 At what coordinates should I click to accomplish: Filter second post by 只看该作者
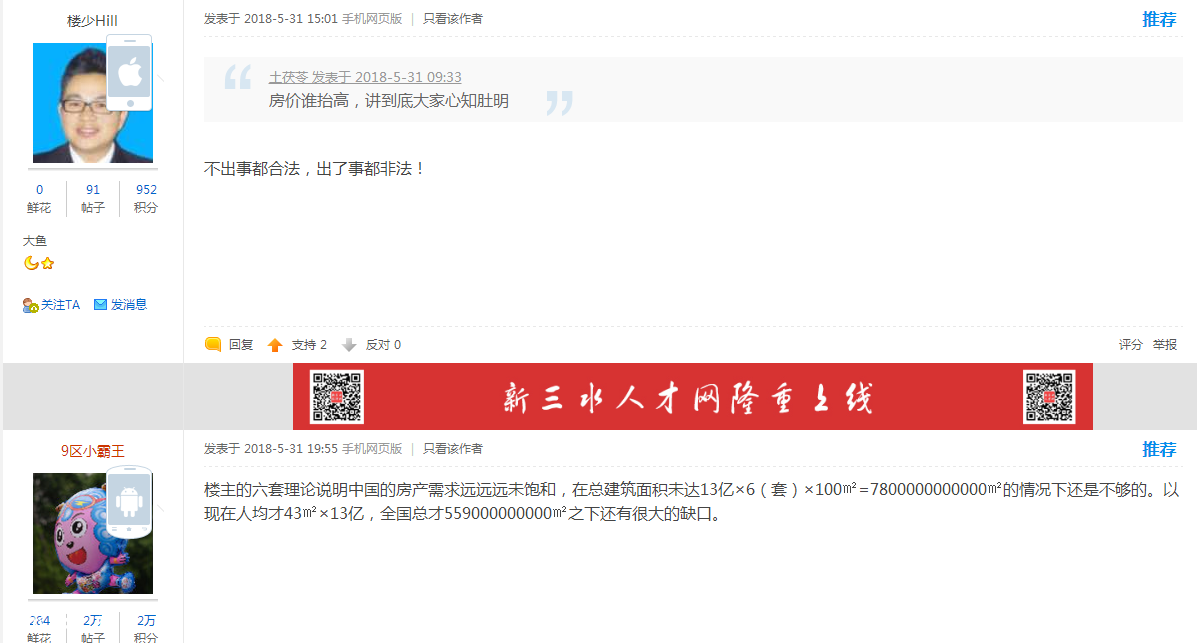[x=452, y=449]
